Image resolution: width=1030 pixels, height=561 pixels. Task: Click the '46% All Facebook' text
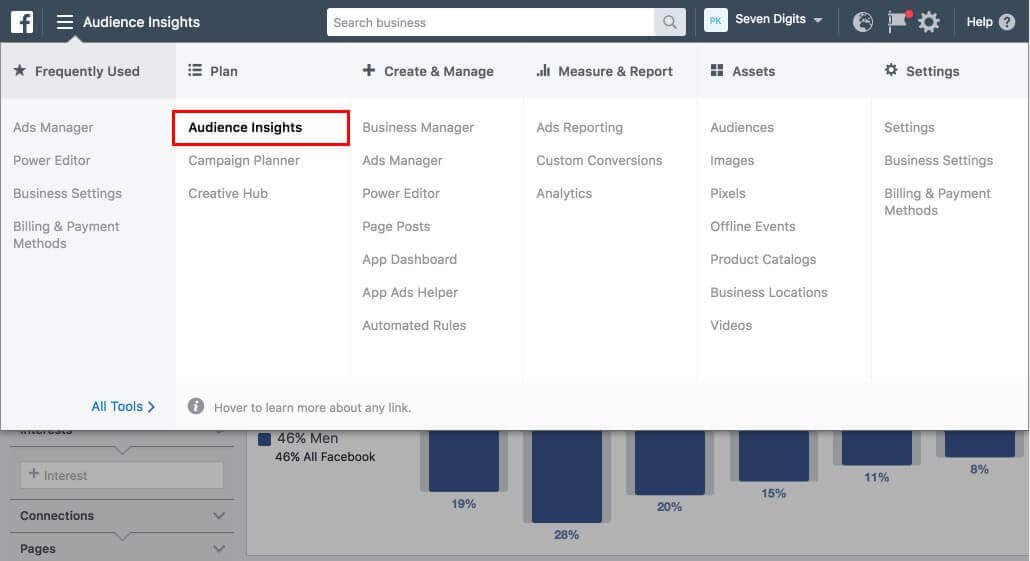pyautogui.click(x=325, y=457)
